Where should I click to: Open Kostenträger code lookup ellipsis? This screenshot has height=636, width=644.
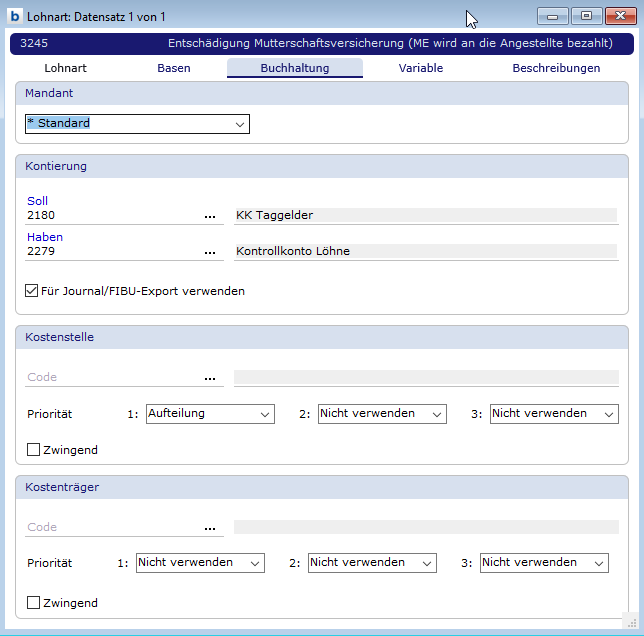pos(210,528)
